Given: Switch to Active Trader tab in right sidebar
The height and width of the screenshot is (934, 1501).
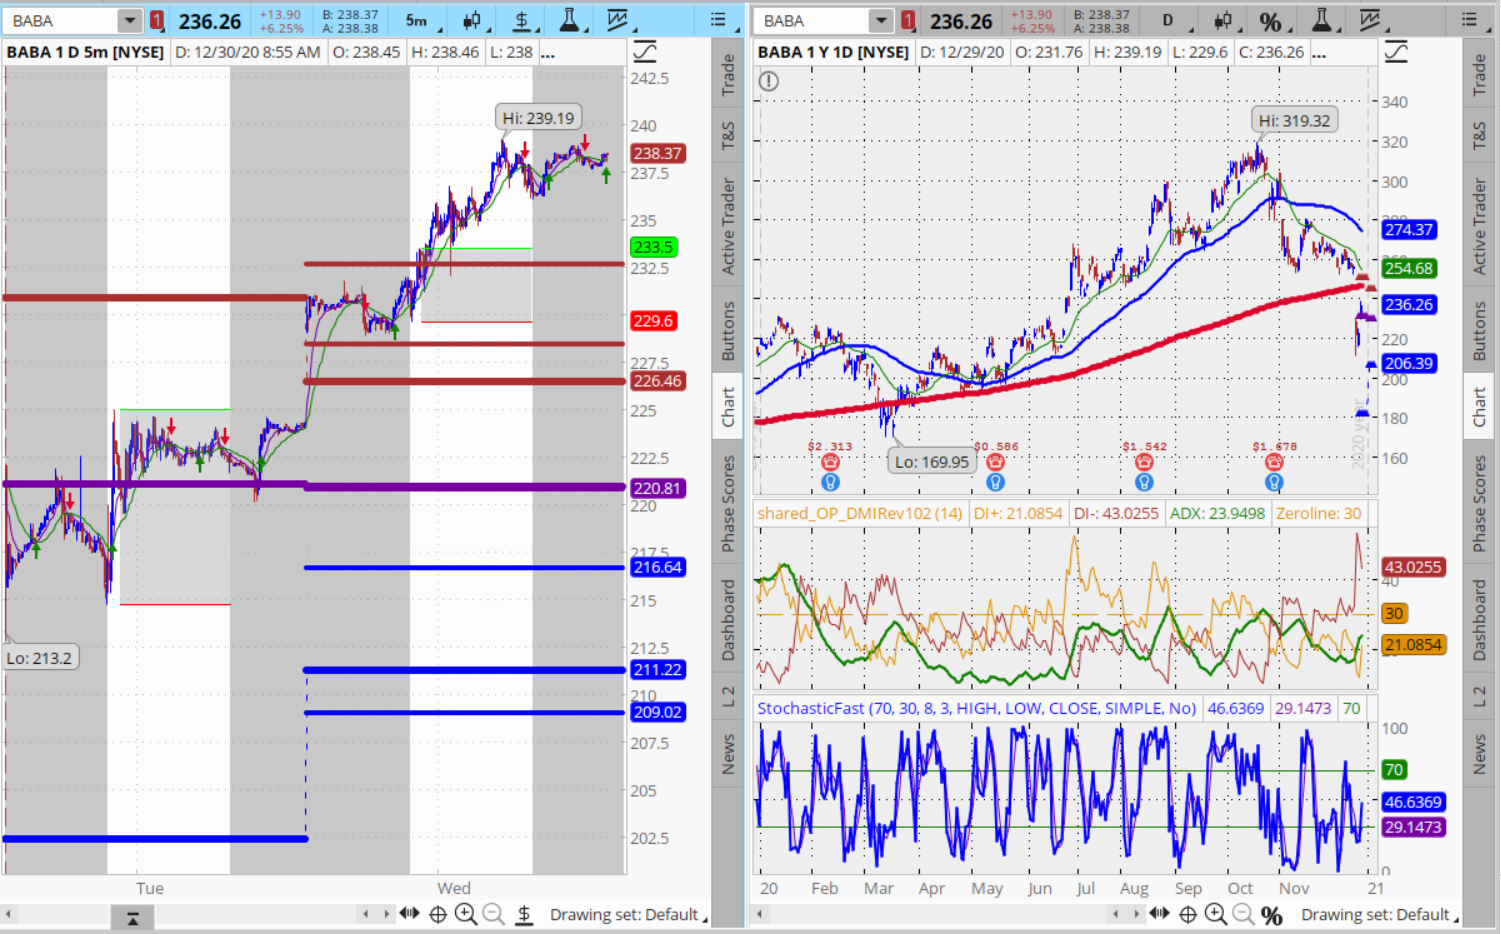Looking at the screenshot, I should coord(1479,227).
